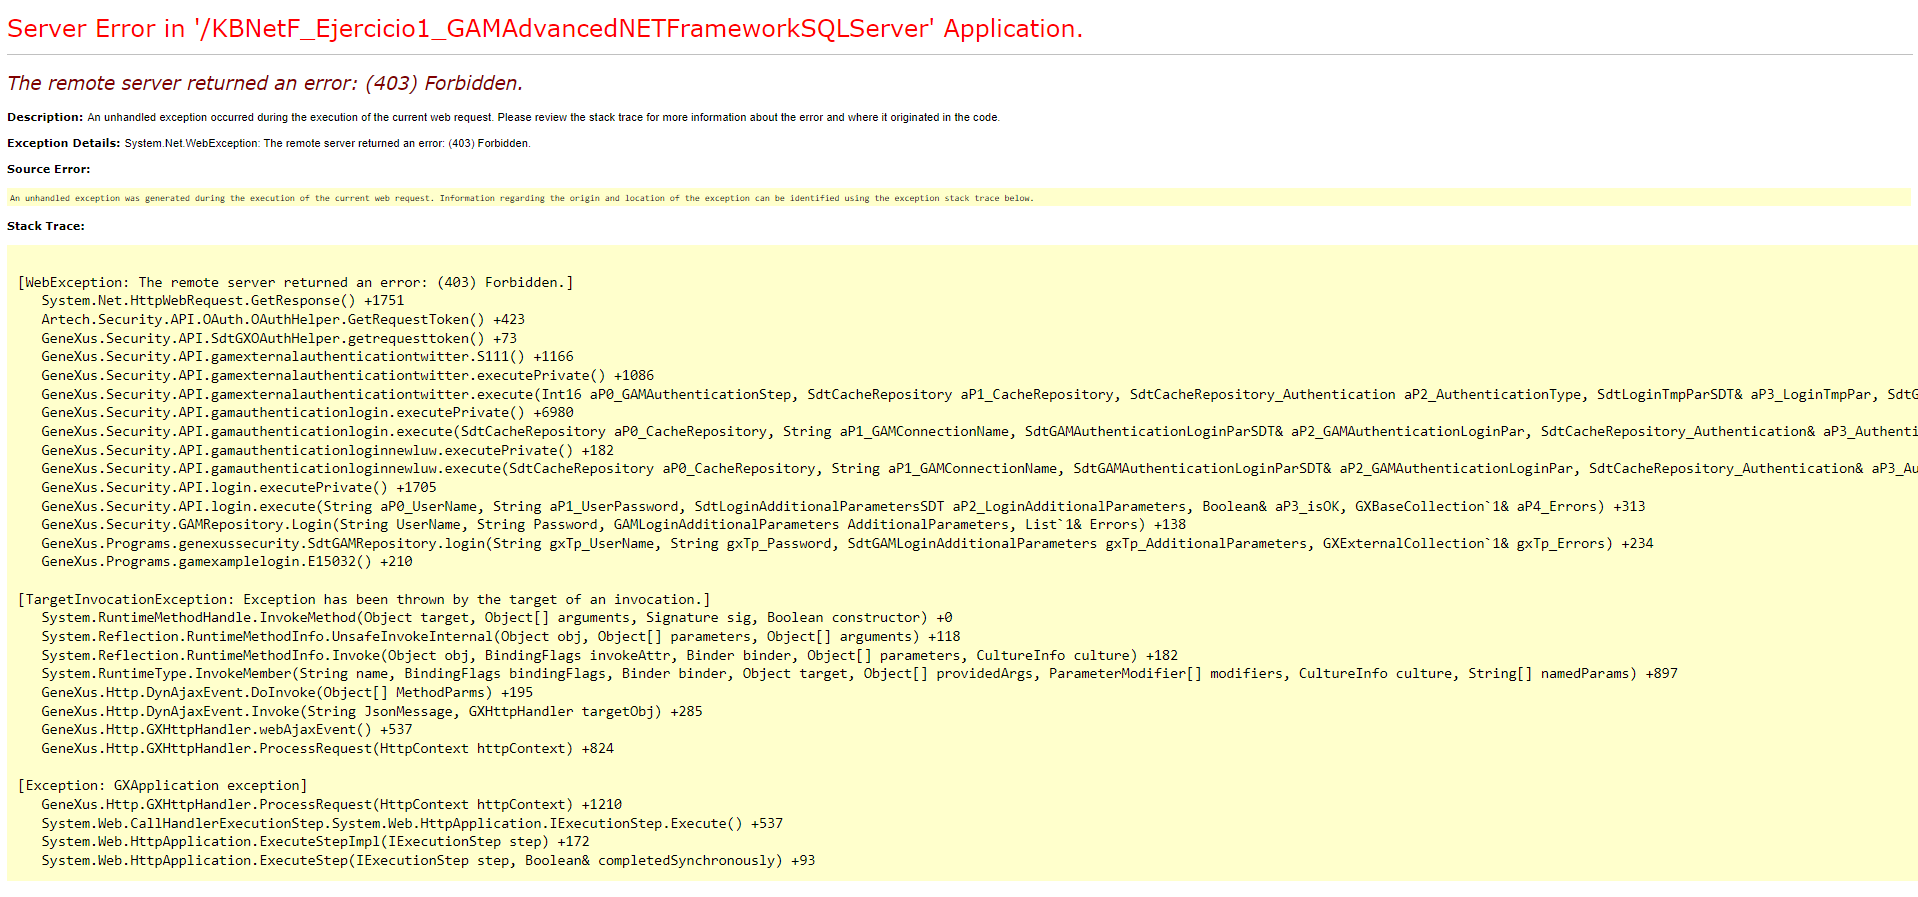Click 'DynAjaxEvent.DoInvoke(Object[] MethodParms) +195' line
This screenshot has width=1918, height=897.
coord(287,692)
